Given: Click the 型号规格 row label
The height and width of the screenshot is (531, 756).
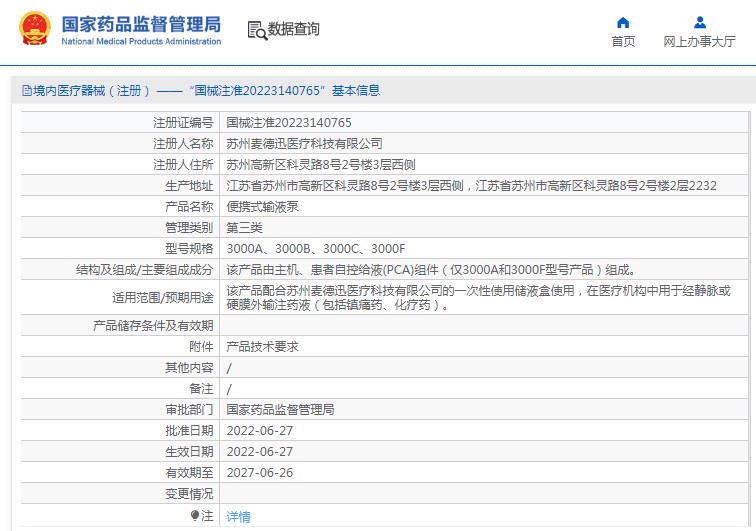Looking at the screenshot, I should pyautogui.click(x=189, y=249).
